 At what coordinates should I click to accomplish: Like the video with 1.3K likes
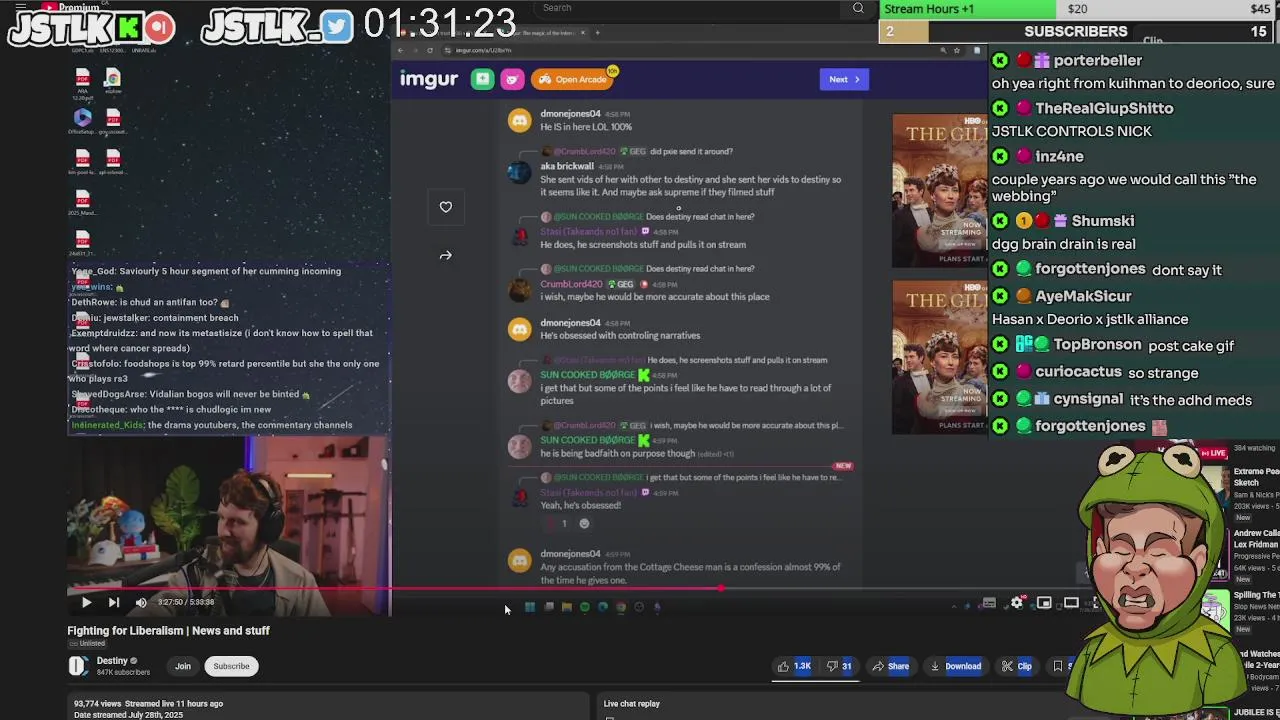[x=796, y=666]
